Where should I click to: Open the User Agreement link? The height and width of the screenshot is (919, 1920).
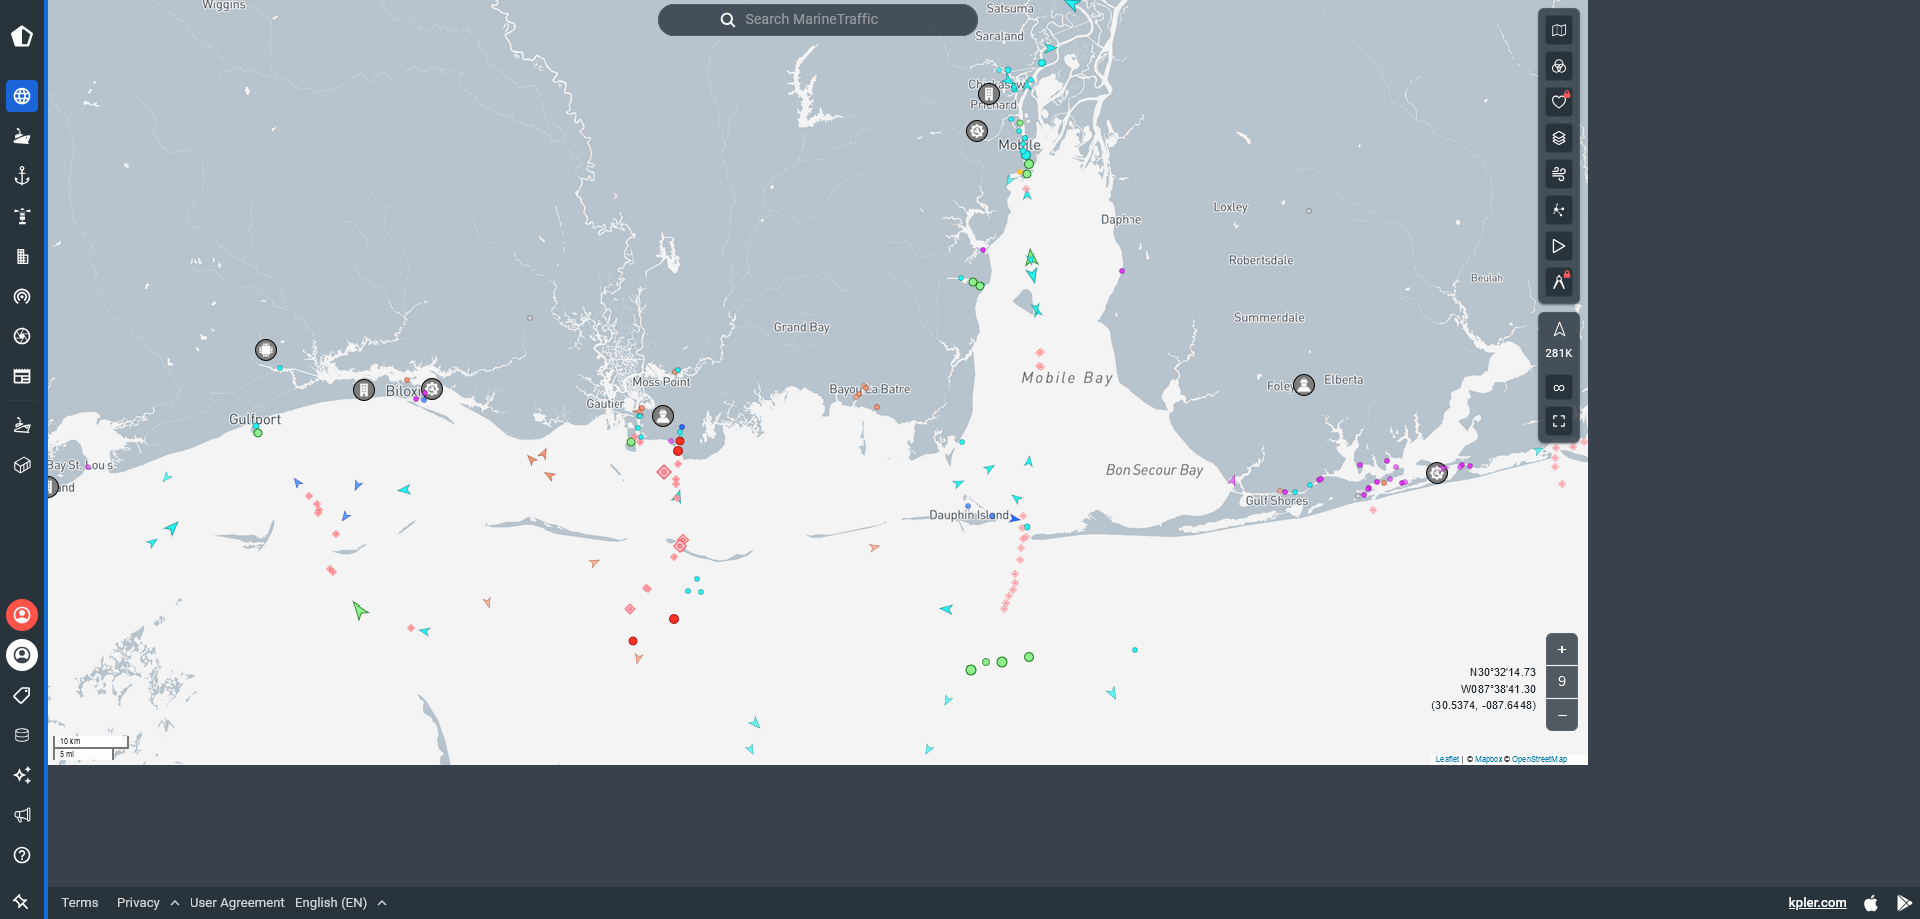click(237, 902)
